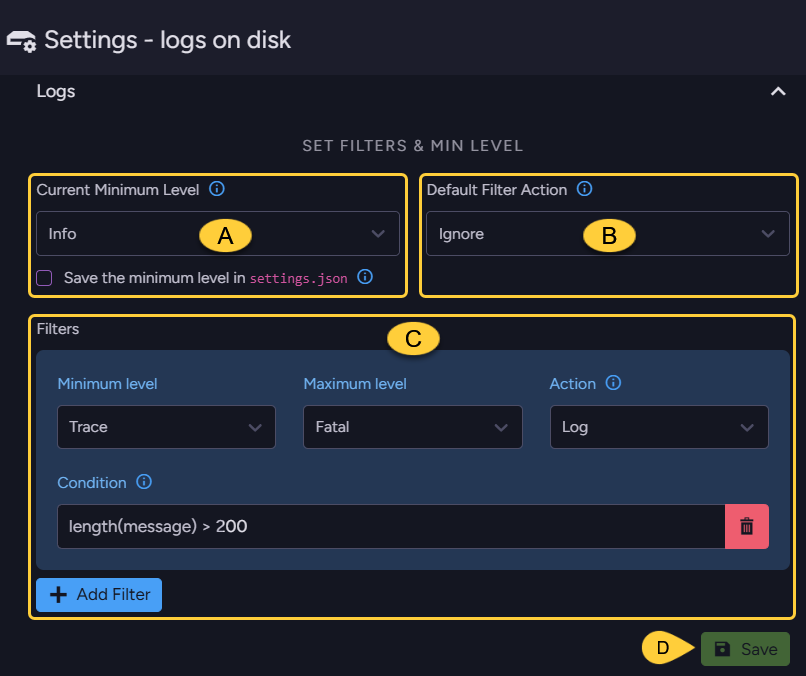Enable Save the minimum level checkbox

pyautogui.click(x=44, y=278)
